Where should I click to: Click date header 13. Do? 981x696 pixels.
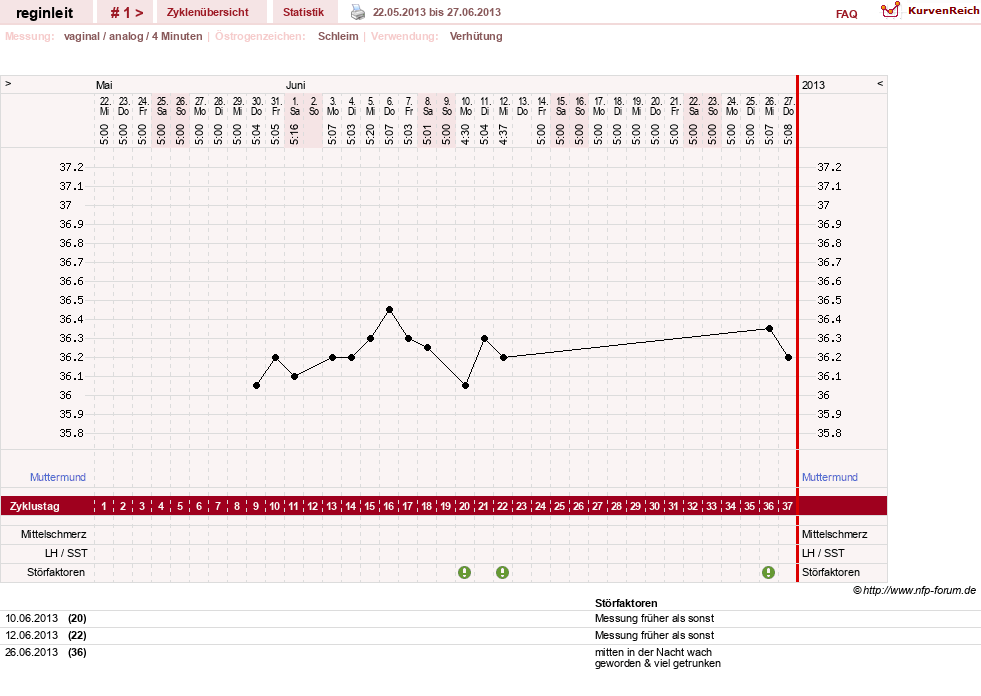point(522,106)
